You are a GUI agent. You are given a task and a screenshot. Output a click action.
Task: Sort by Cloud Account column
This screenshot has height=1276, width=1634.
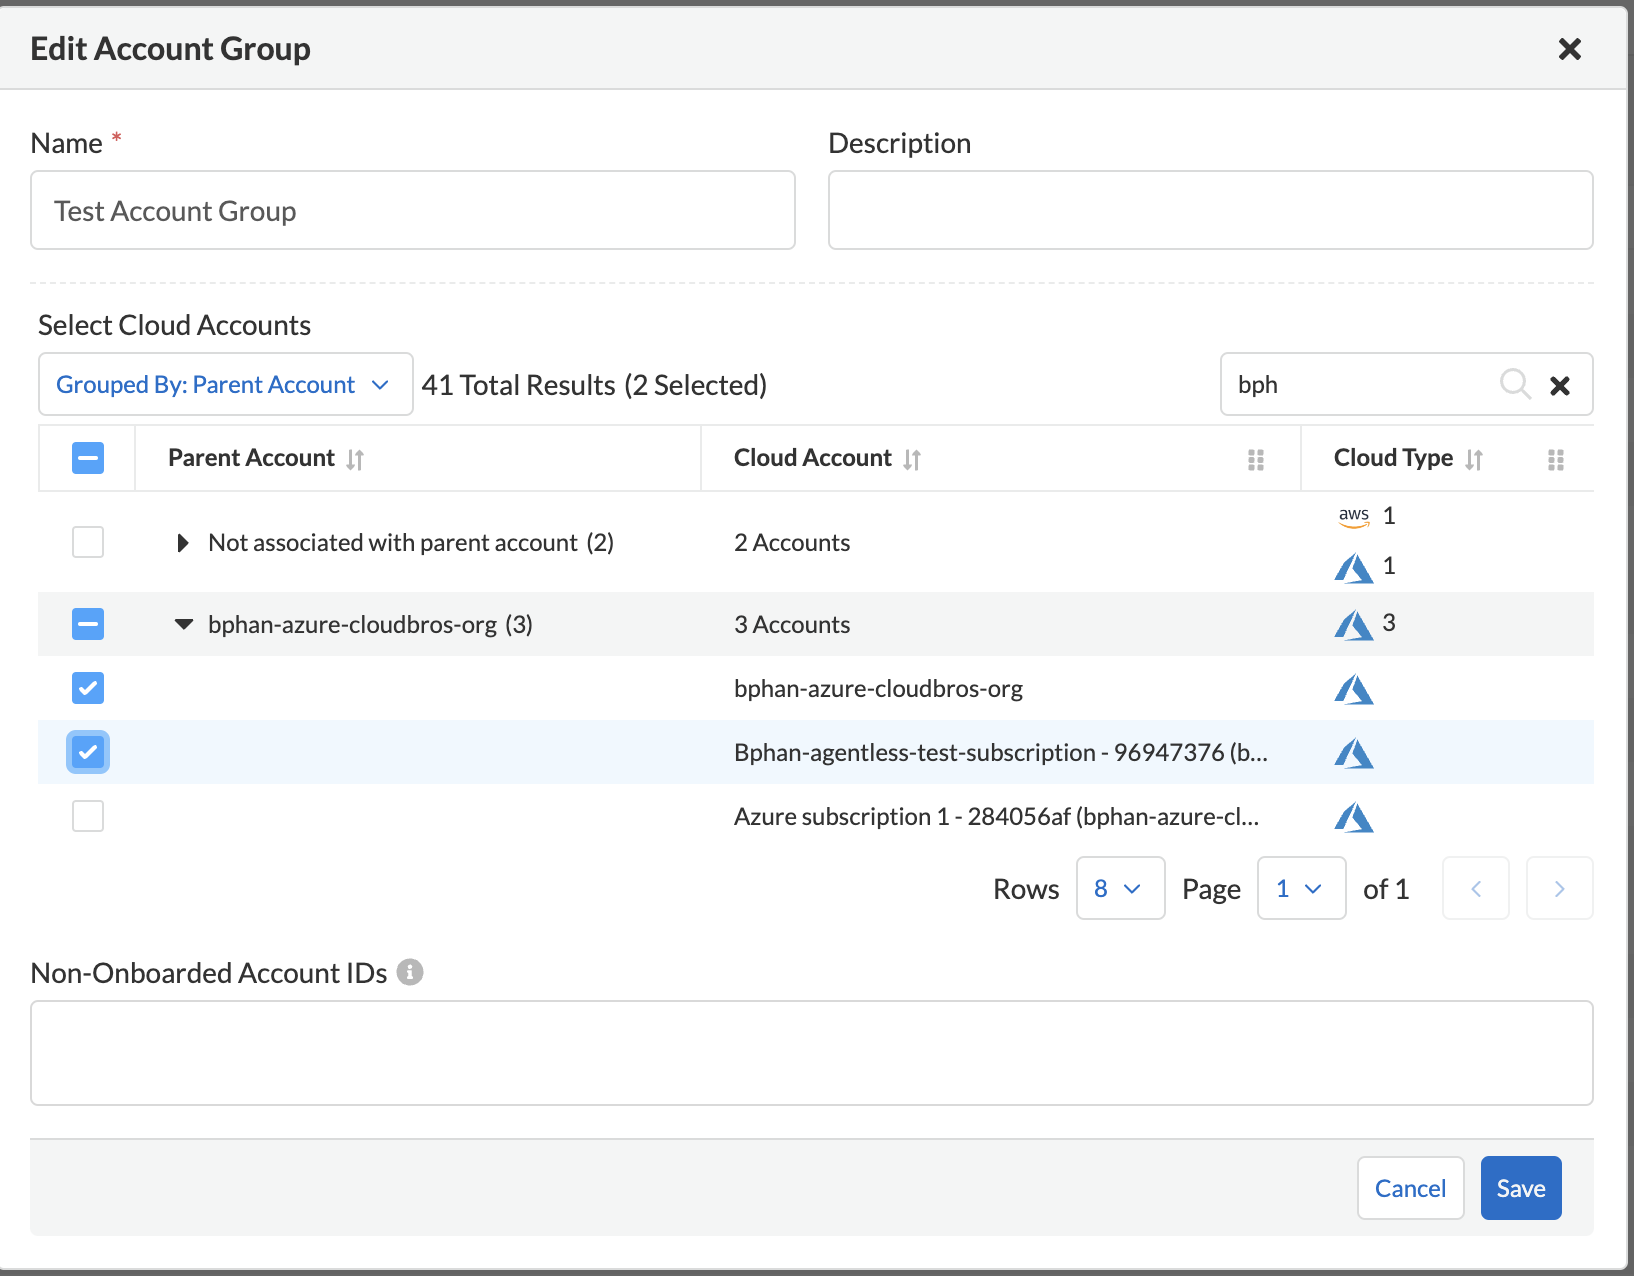tap(912, 459)
